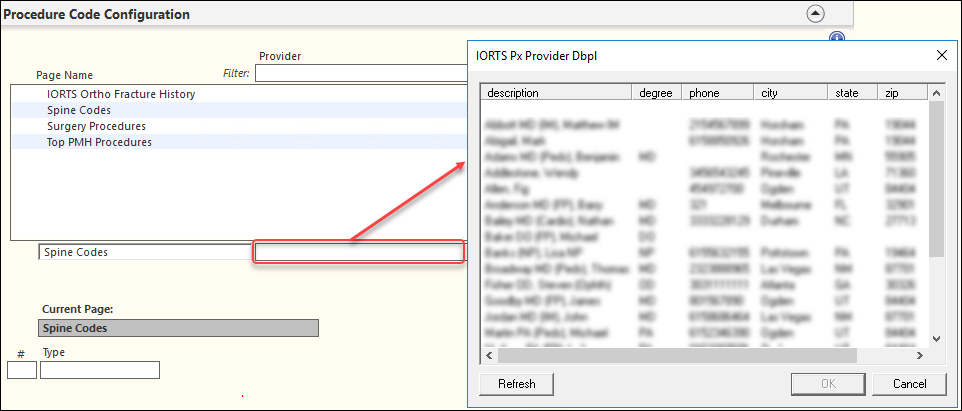Click the vertical scrollbar down arrow
962x411 pixels.
tap(936, 339)
